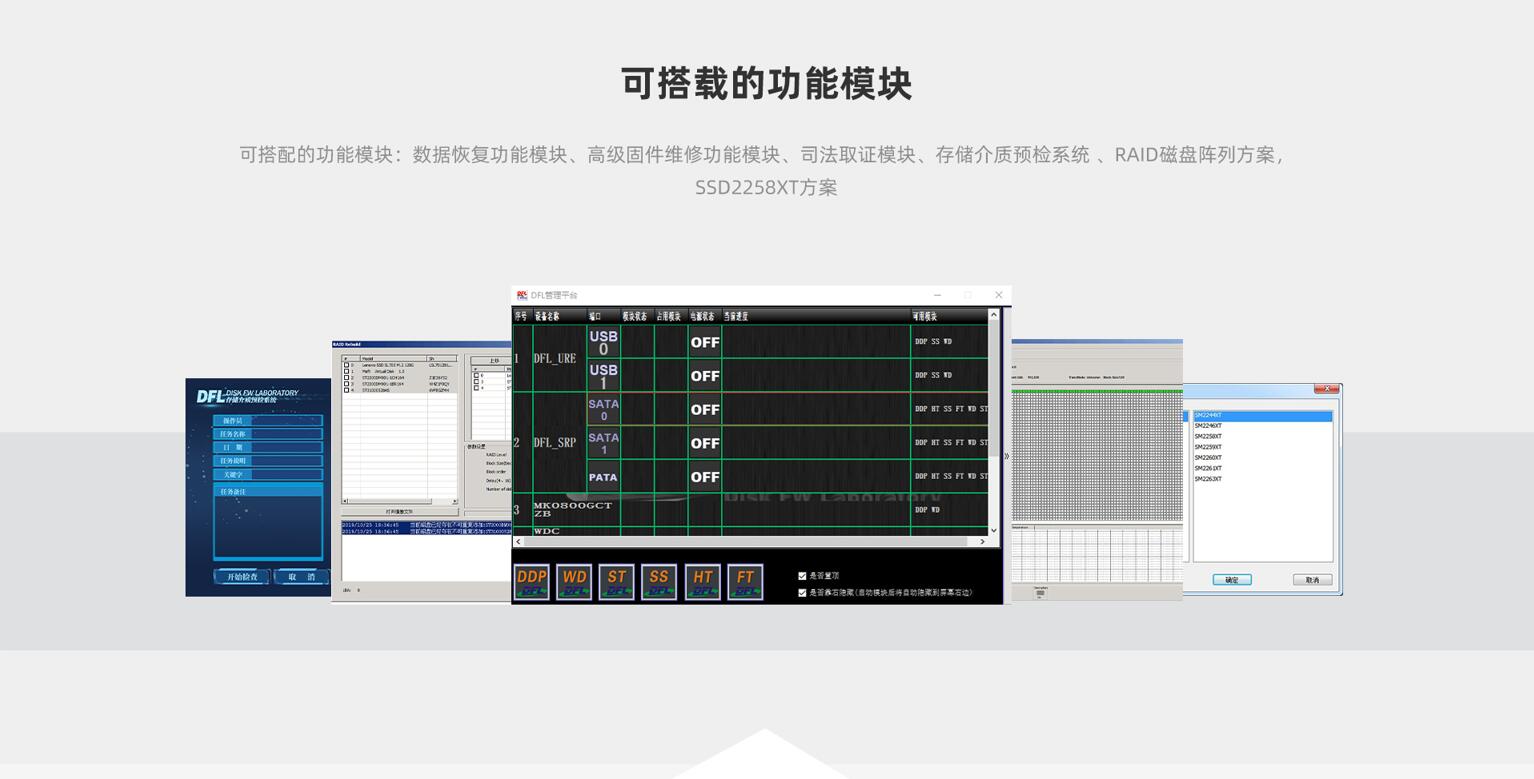Start the SS module icon
Image resolution: width=1534 pixels, height=779 pixels.
[659, 582]
